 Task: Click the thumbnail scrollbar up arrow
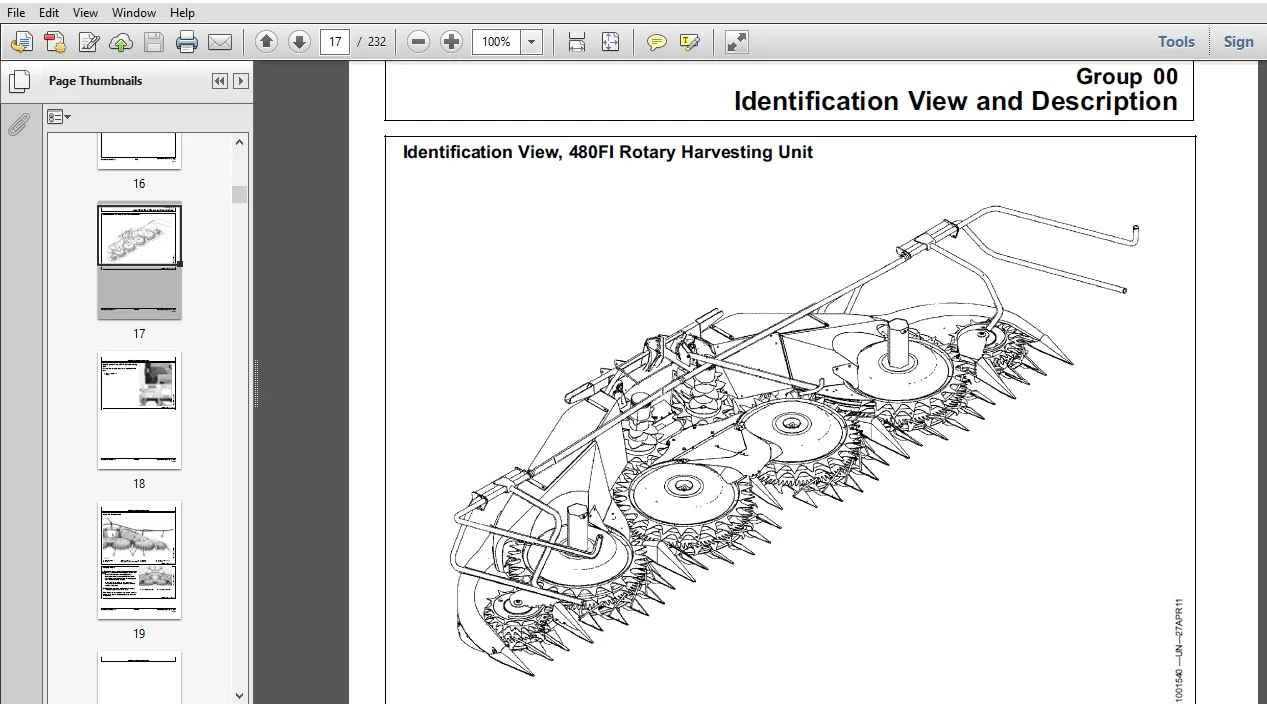point(240,142)
